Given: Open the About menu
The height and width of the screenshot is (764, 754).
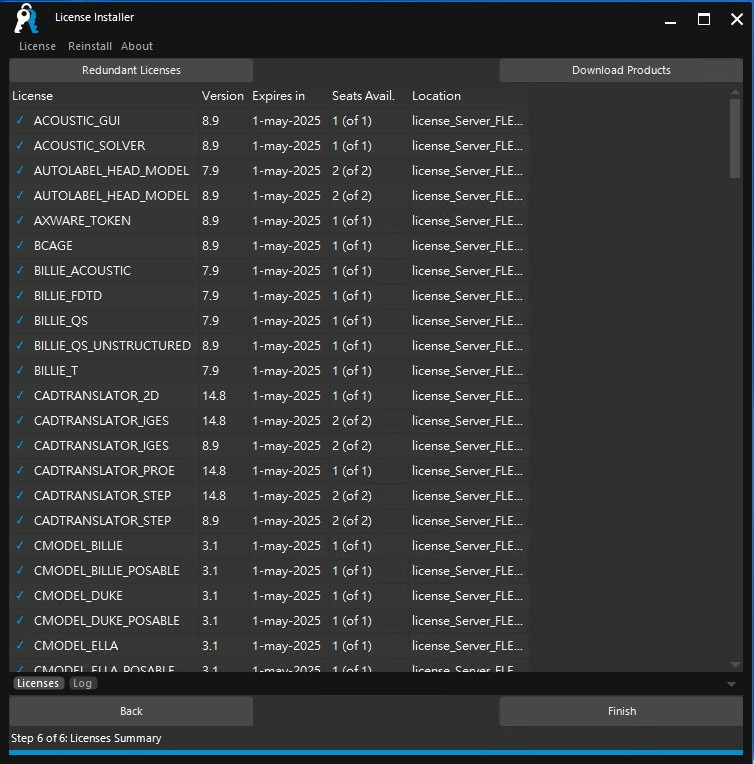Looking at the screenshot, I should point(137,46).
